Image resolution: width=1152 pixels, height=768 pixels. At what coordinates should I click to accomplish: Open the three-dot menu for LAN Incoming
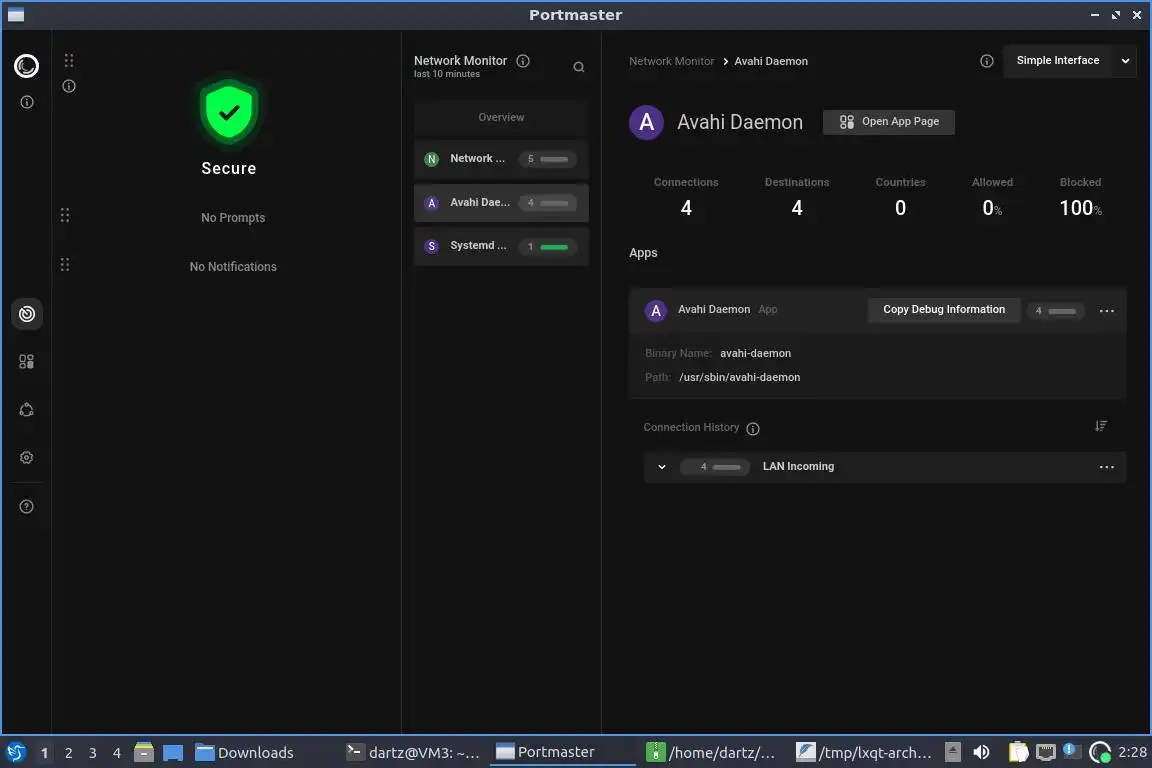point(1106,467)
